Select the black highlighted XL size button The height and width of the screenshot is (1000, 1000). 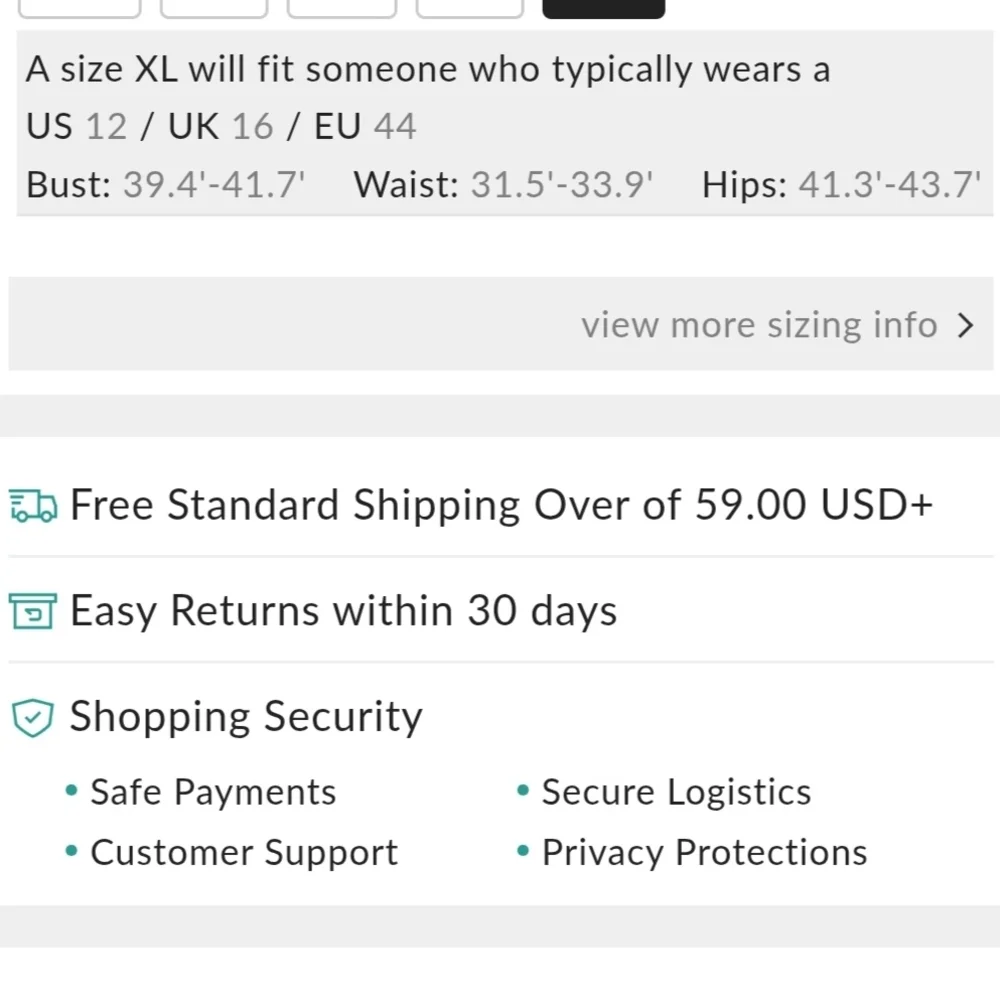(603, 9)
